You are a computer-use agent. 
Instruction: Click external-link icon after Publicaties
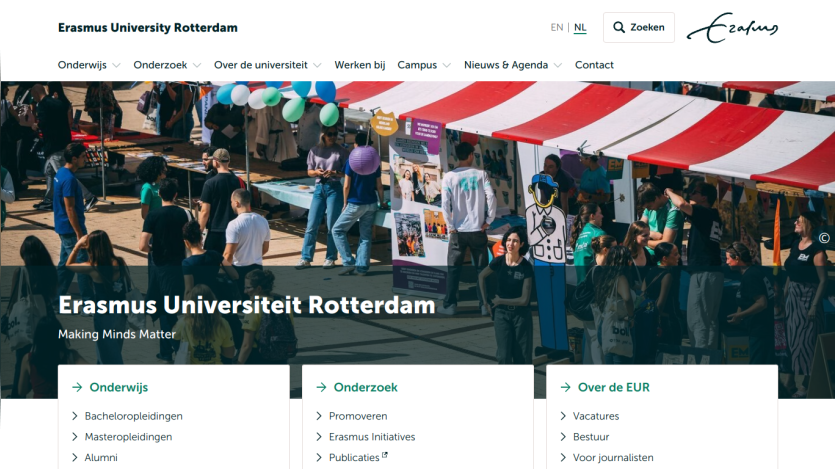[x=384, y=455]
